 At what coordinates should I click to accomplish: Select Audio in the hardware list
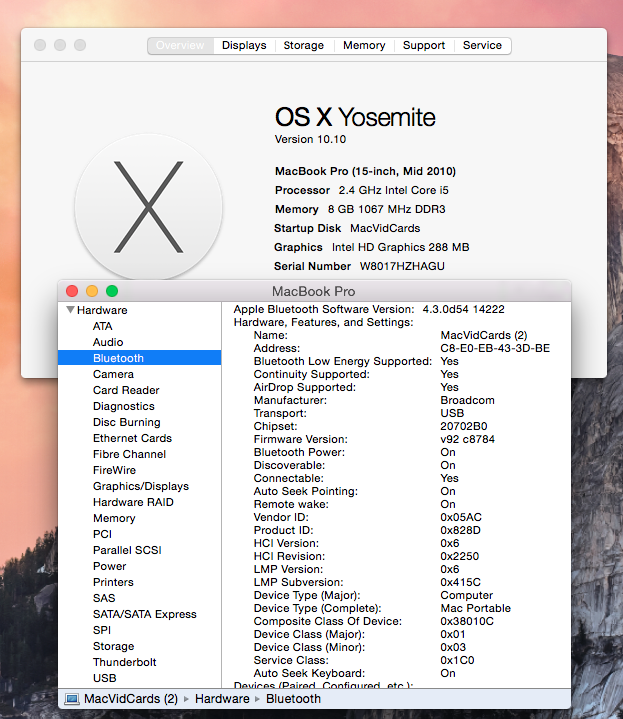pyautogui.click(x=108, y=342)
